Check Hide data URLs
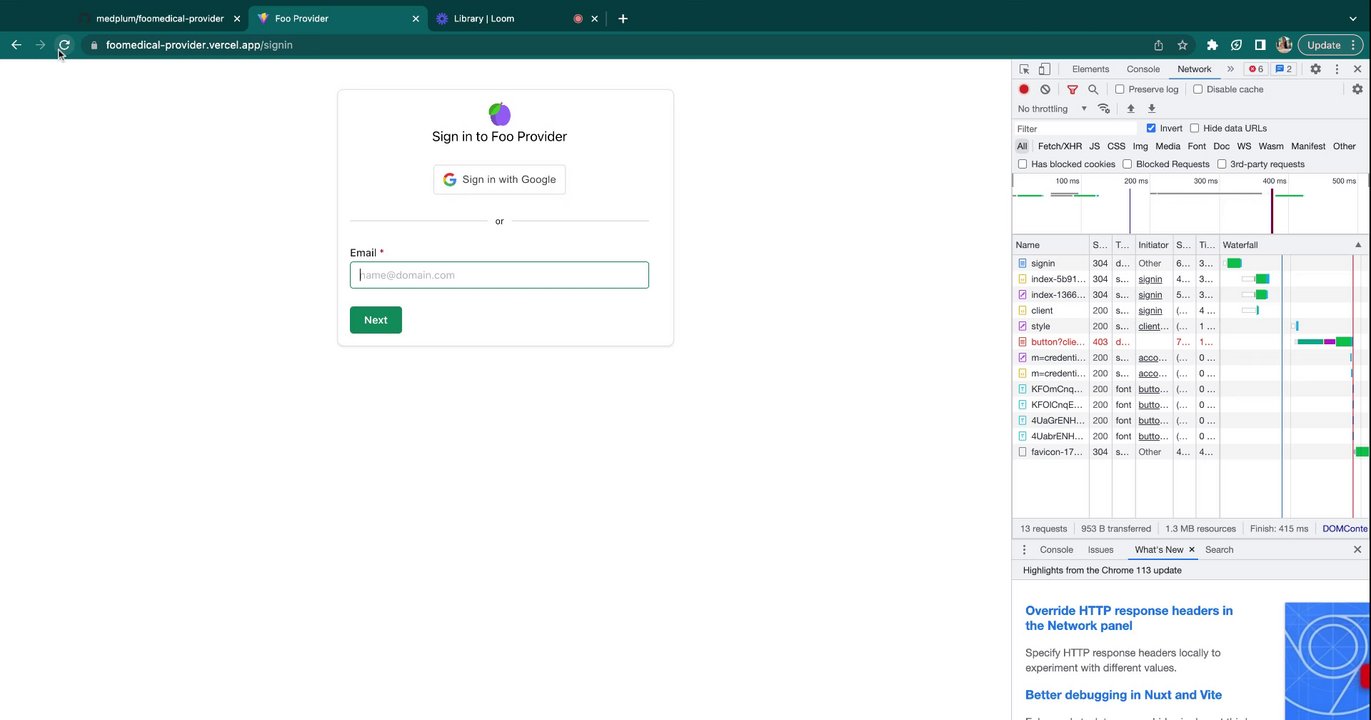Screen dimensions: 1371x720 pyautogui.click(x=1194, y=128)
